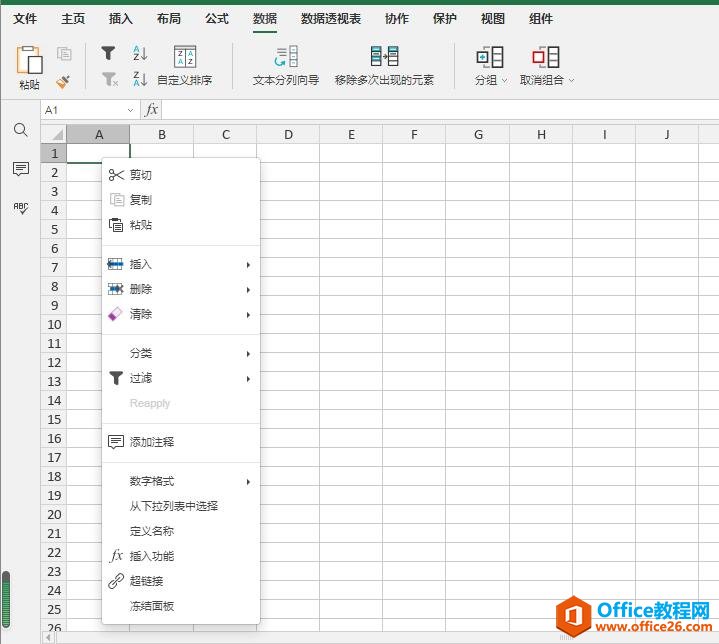
Task: Choose Freeze Panes (冻结面板)
Action: 181,606
